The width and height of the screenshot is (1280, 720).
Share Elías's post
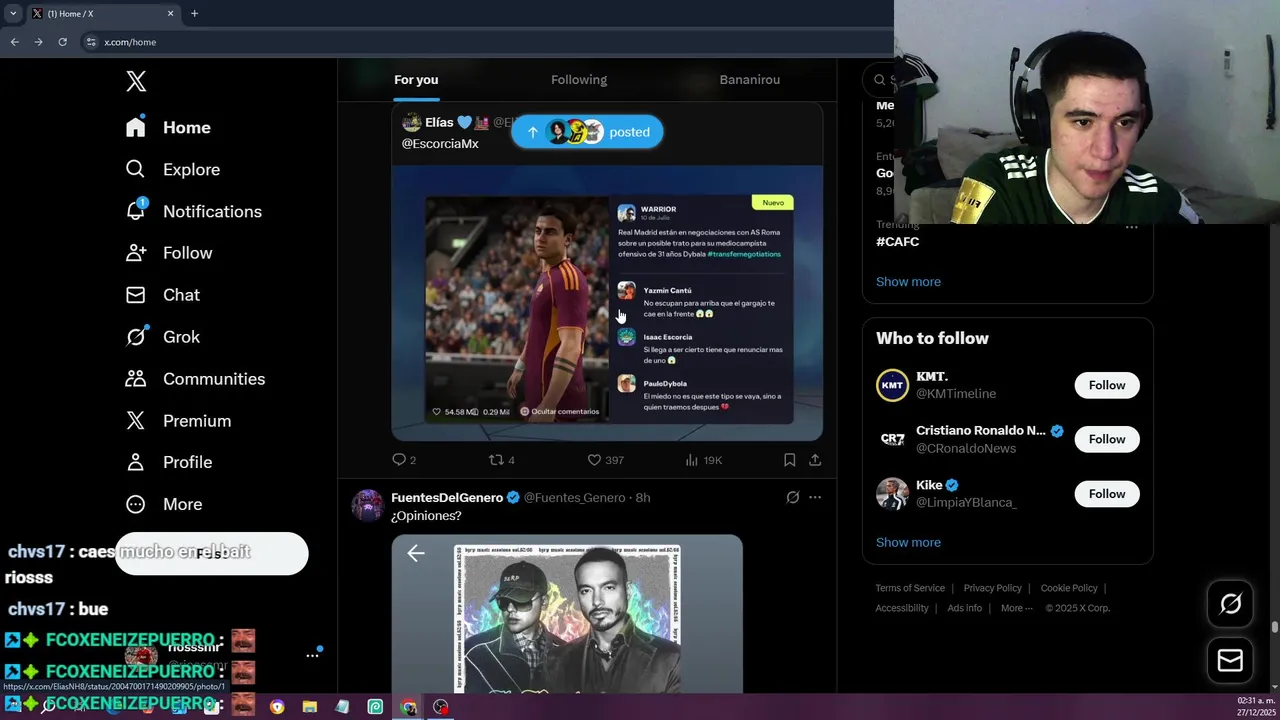(x=815, y=460)
